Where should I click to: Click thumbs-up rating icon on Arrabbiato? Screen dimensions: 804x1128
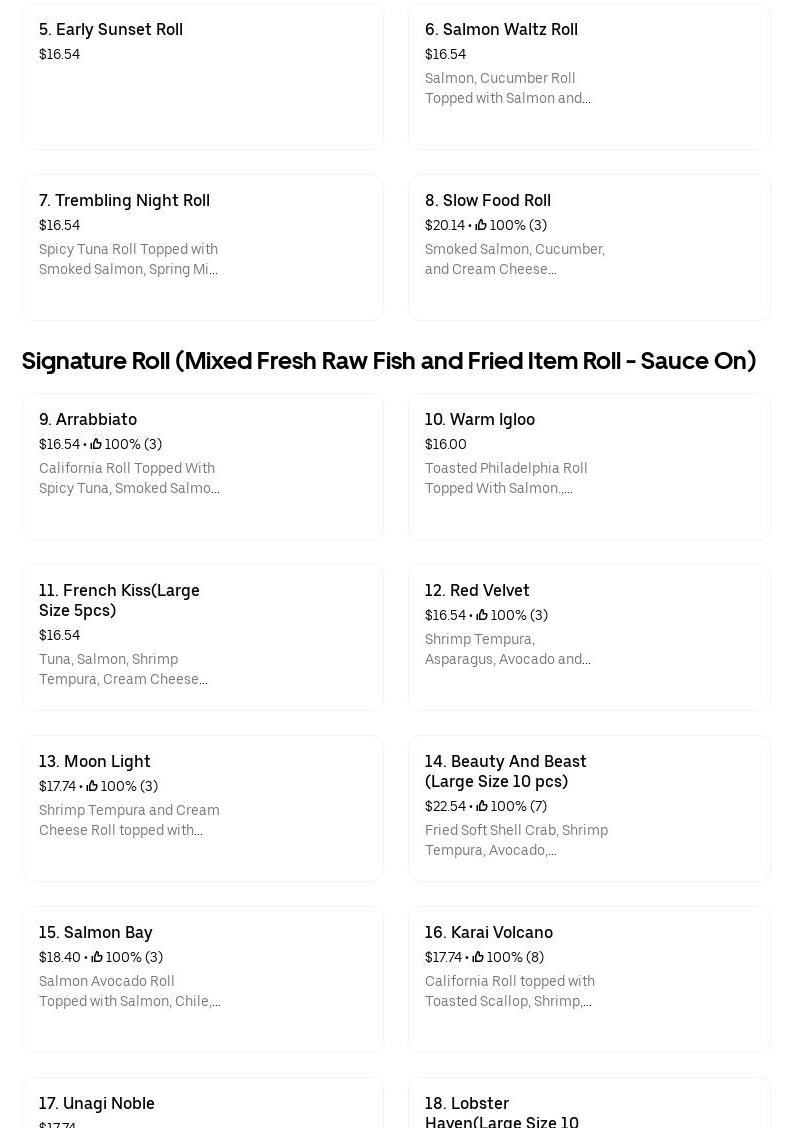pos(96,445)
